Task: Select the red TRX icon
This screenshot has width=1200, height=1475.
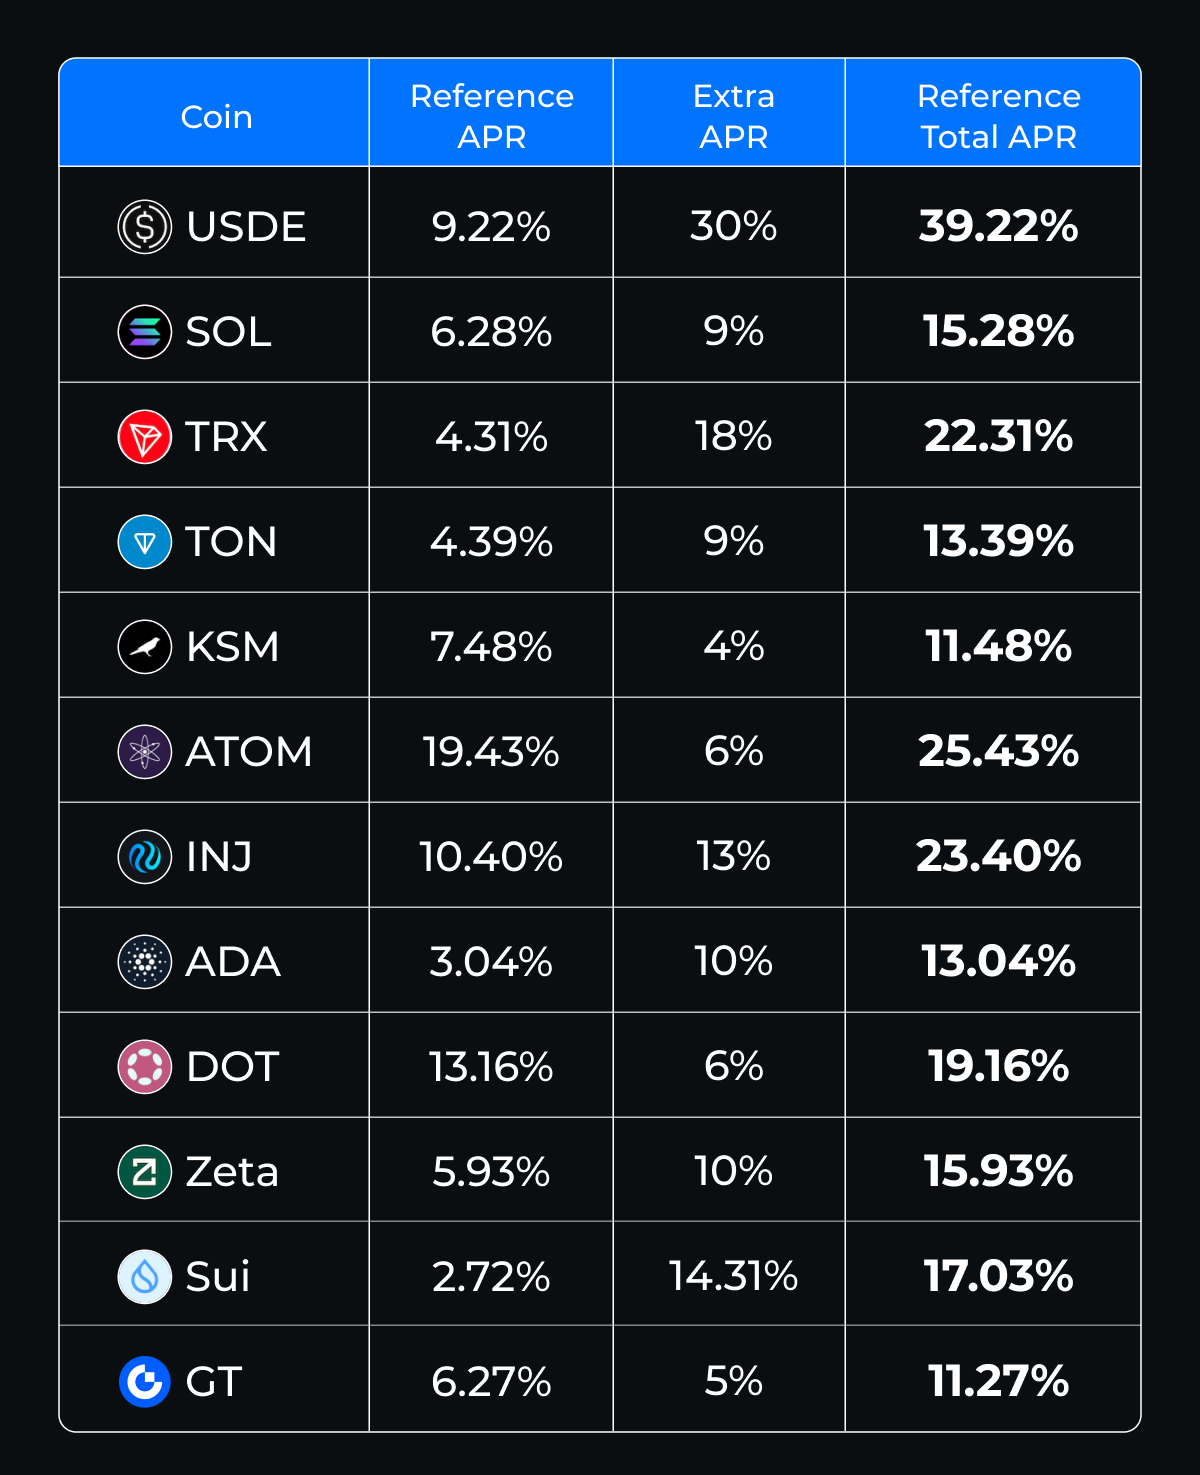Action: (x=145, y=437)
